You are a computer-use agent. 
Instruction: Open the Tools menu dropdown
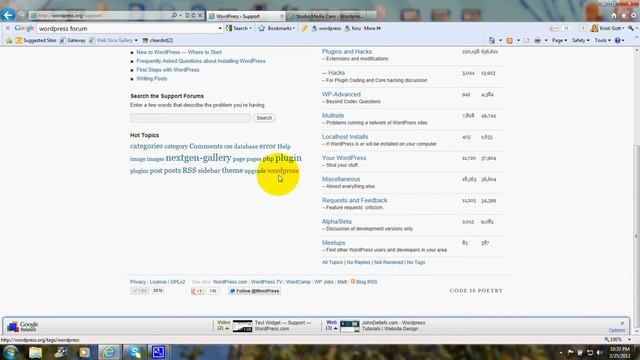602,40
